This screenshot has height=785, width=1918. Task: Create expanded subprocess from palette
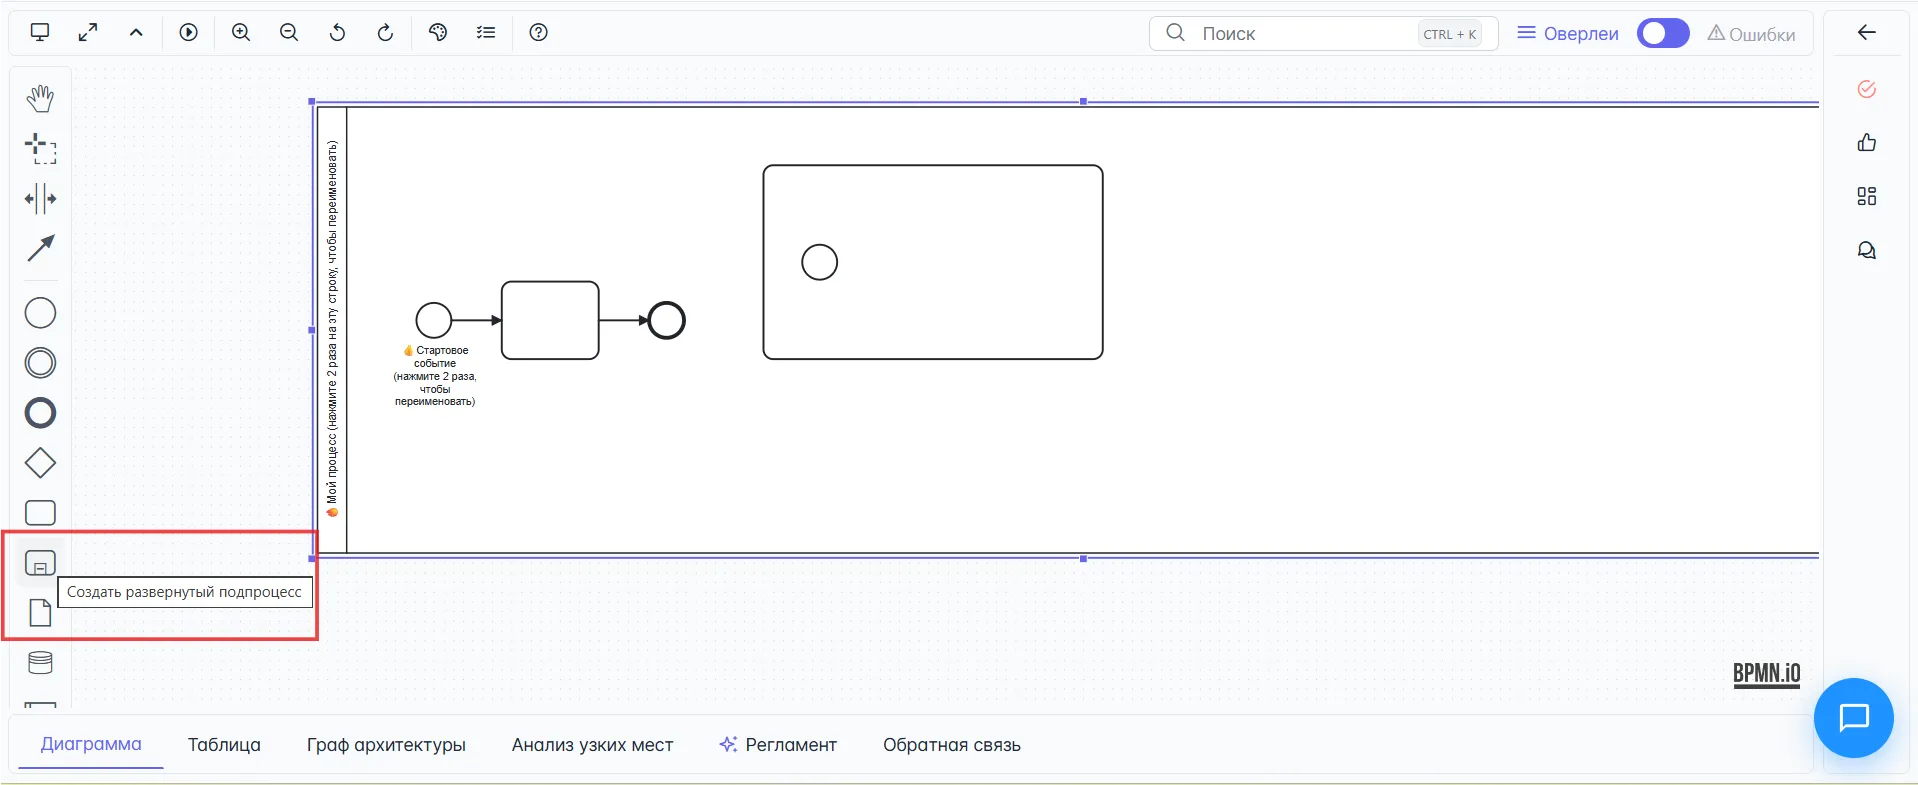[40, 564]
